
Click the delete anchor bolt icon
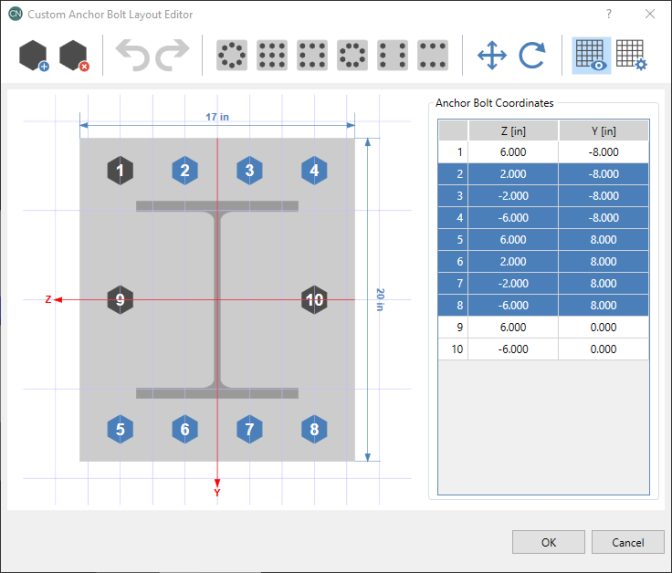click(x=73, y=56)
